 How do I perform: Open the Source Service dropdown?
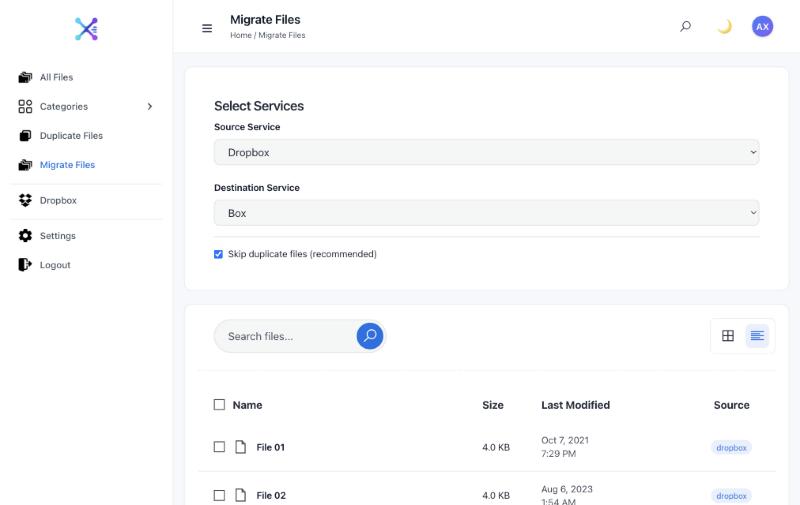[487, 153]
